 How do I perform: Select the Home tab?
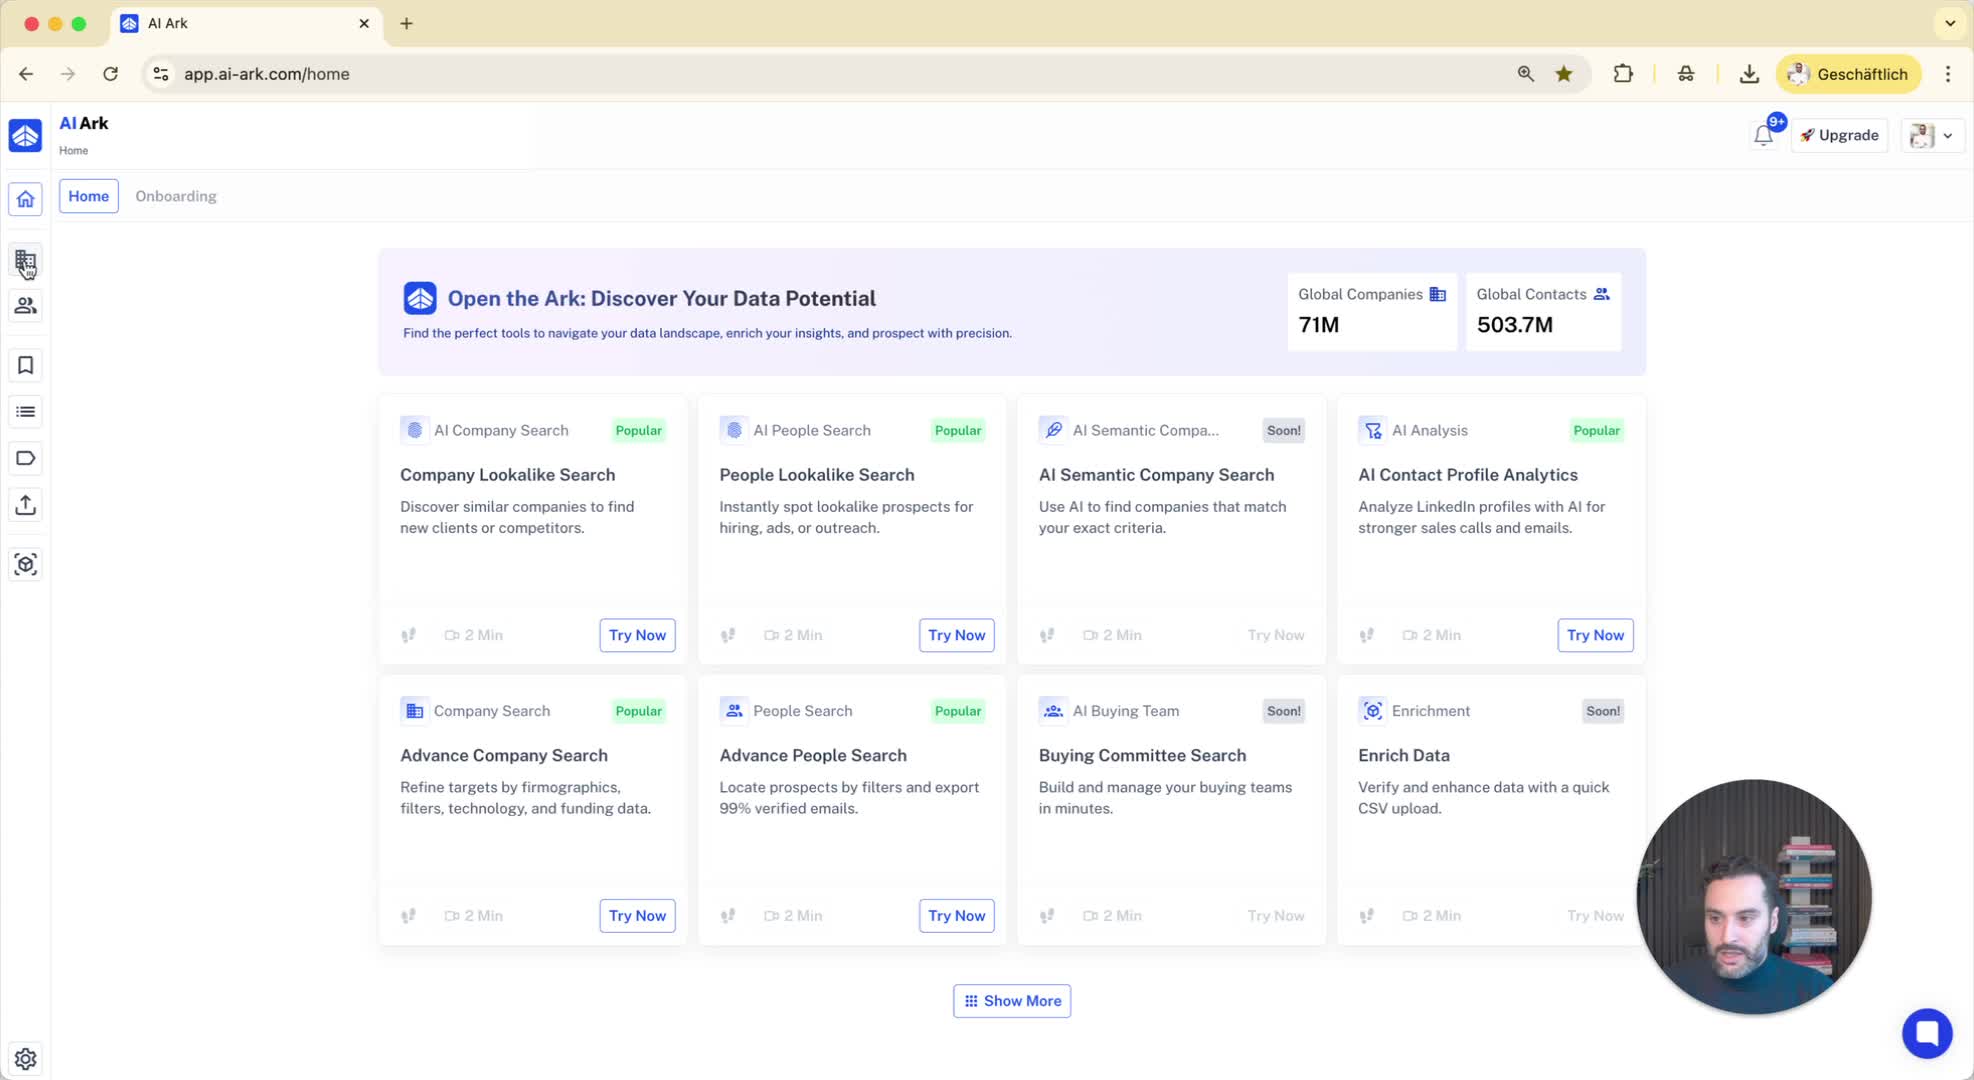tap(88, 196)
